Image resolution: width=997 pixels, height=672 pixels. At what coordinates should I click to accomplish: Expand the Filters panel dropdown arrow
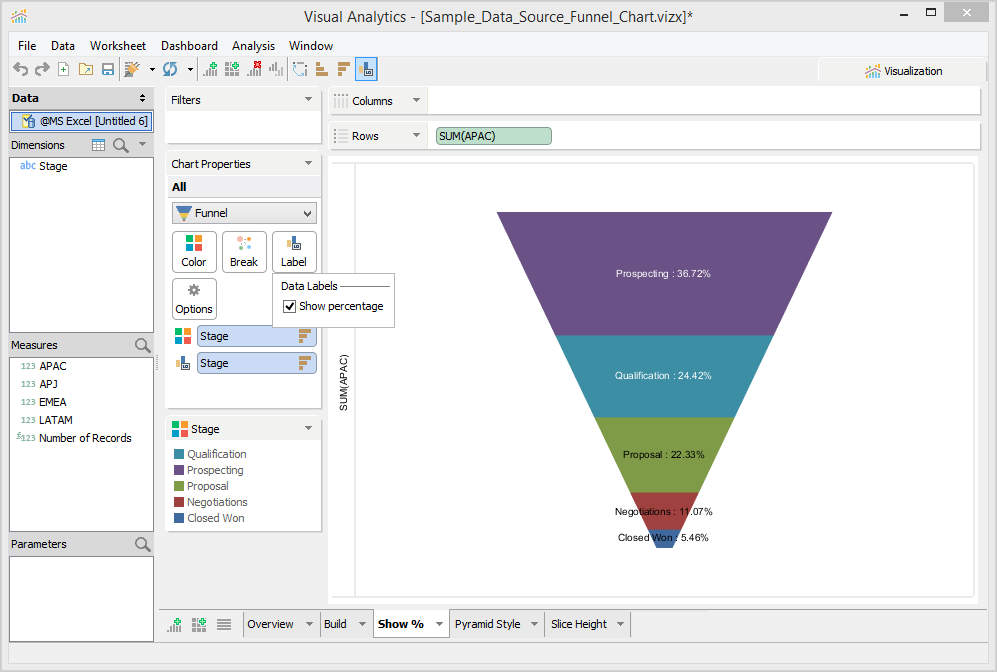[x=308, y=99]
